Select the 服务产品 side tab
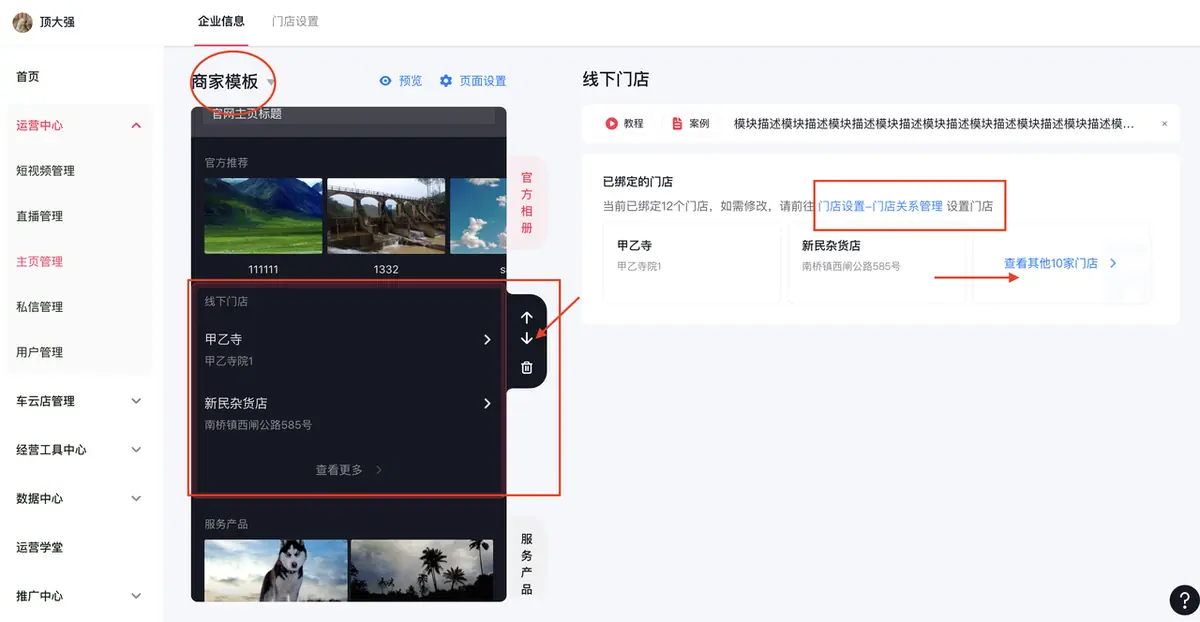Image resolution: width=1200 pixels, height=622 pixels. pos(527,564)
